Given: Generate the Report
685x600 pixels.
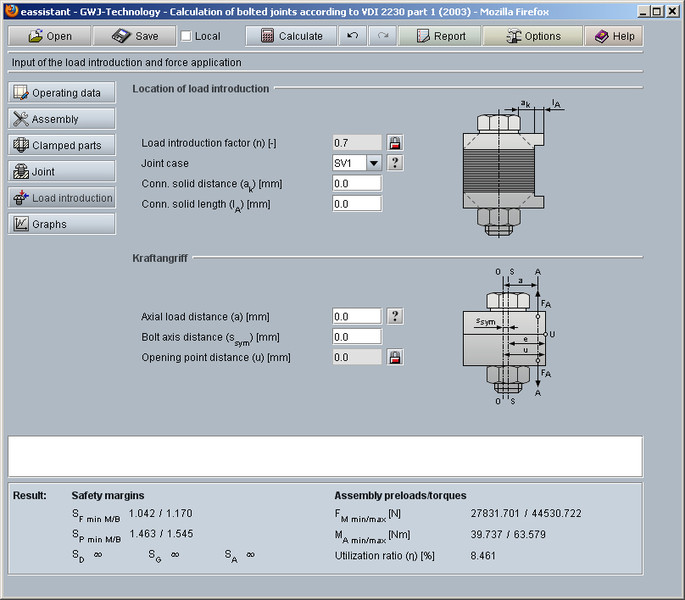Looking at the screenshot, I should tap(439, 36).
